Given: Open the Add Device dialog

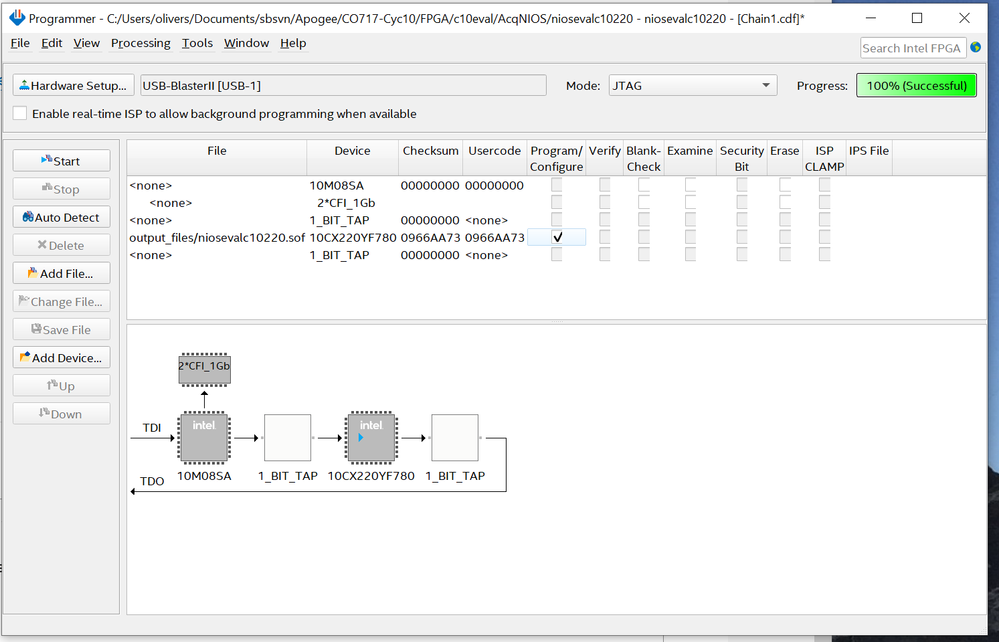Looking at the screenshot, I should (x=61, y=357).
